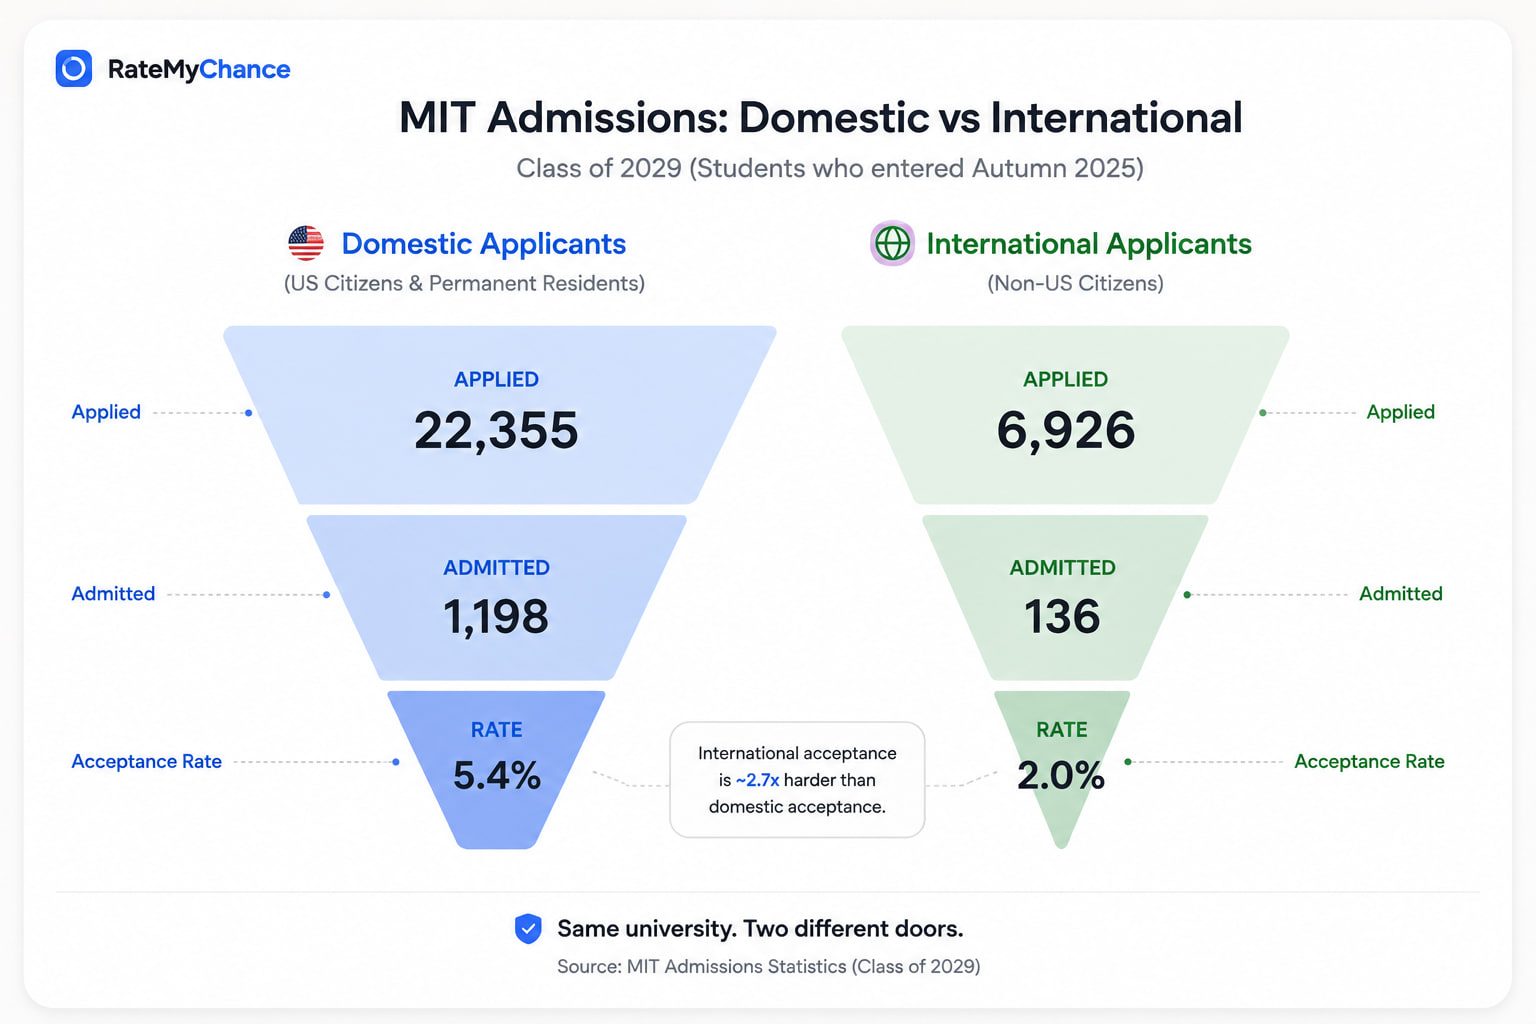The height and width of the screenshot is (1024, 1536).
Task: Click the '(Non-US Citizens)' text
Action: coord(1075,283)
